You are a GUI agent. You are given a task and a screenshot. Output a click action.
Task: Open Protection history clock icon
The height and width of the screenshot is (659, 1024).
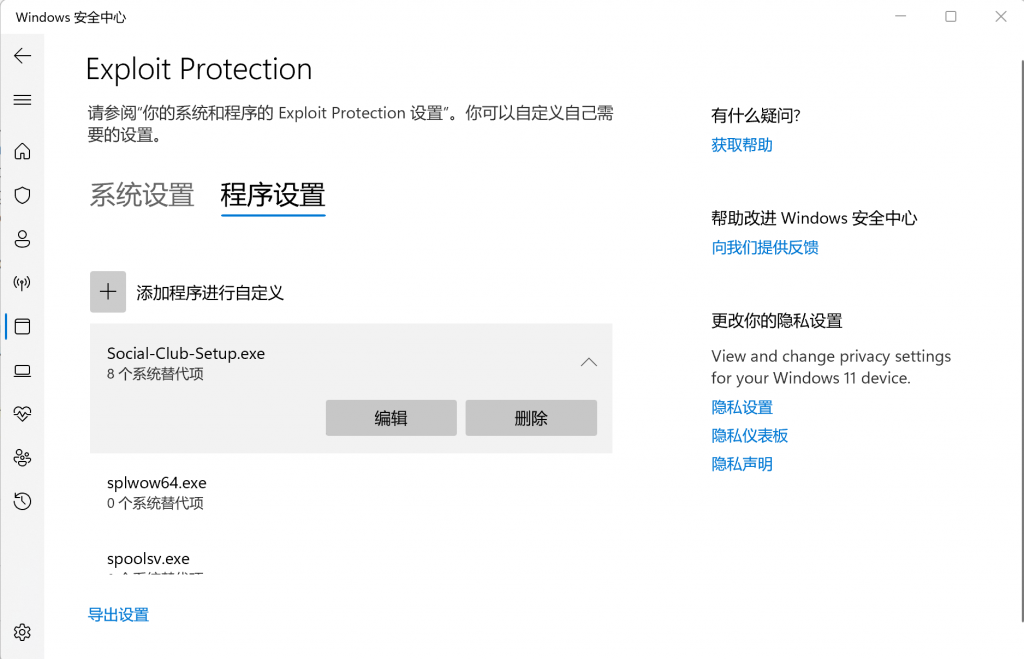(x=22, y=501)
